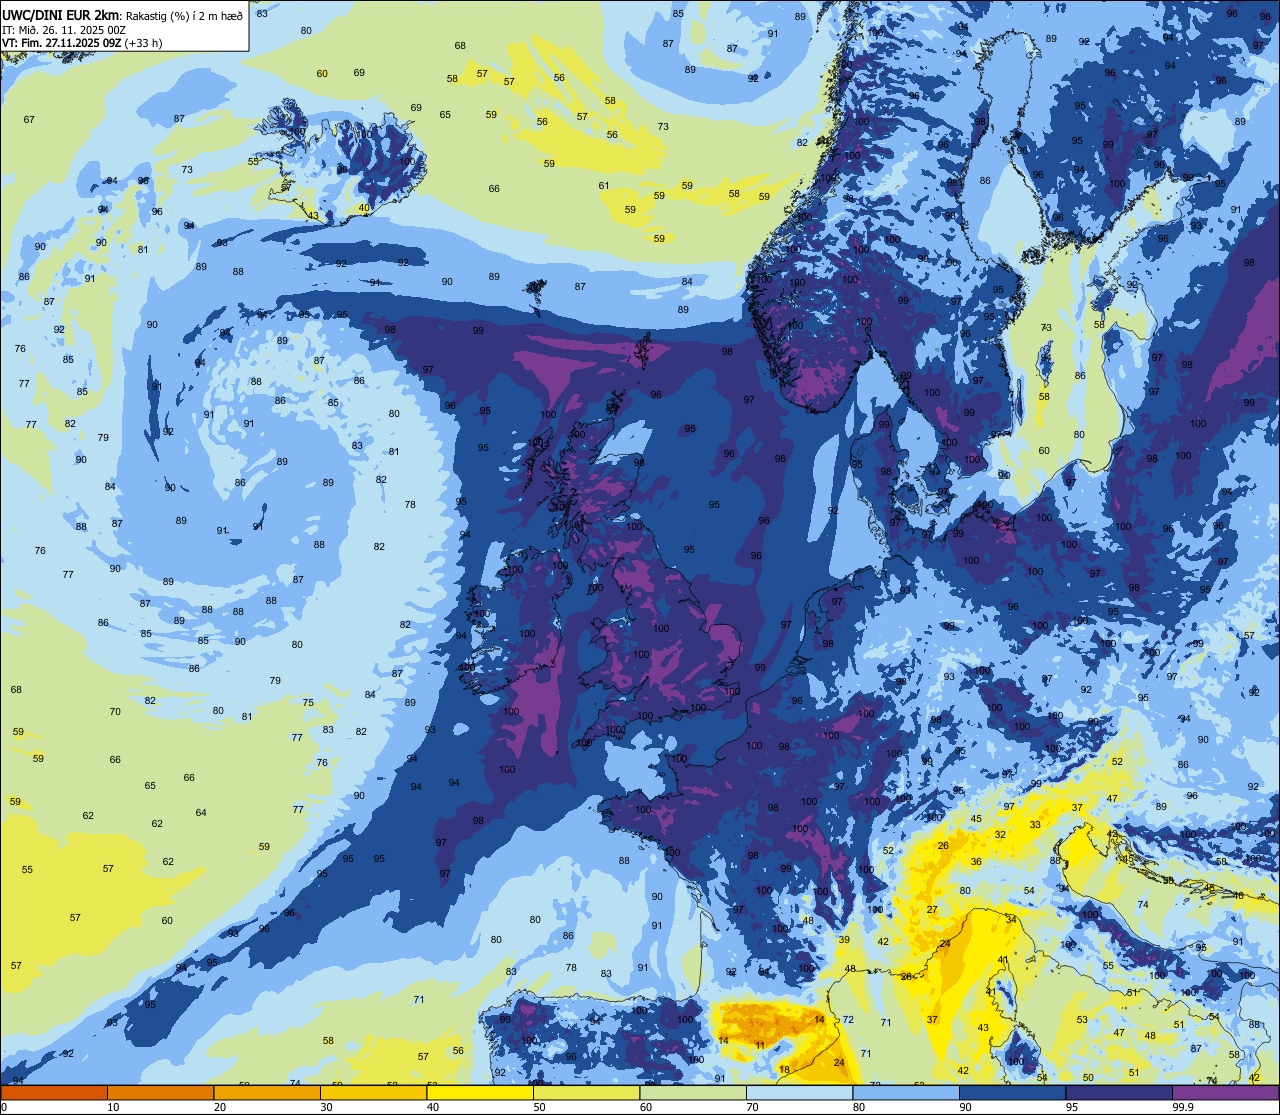Click the humidity value "61" in the Norwegian Sea

coord(604,186)
